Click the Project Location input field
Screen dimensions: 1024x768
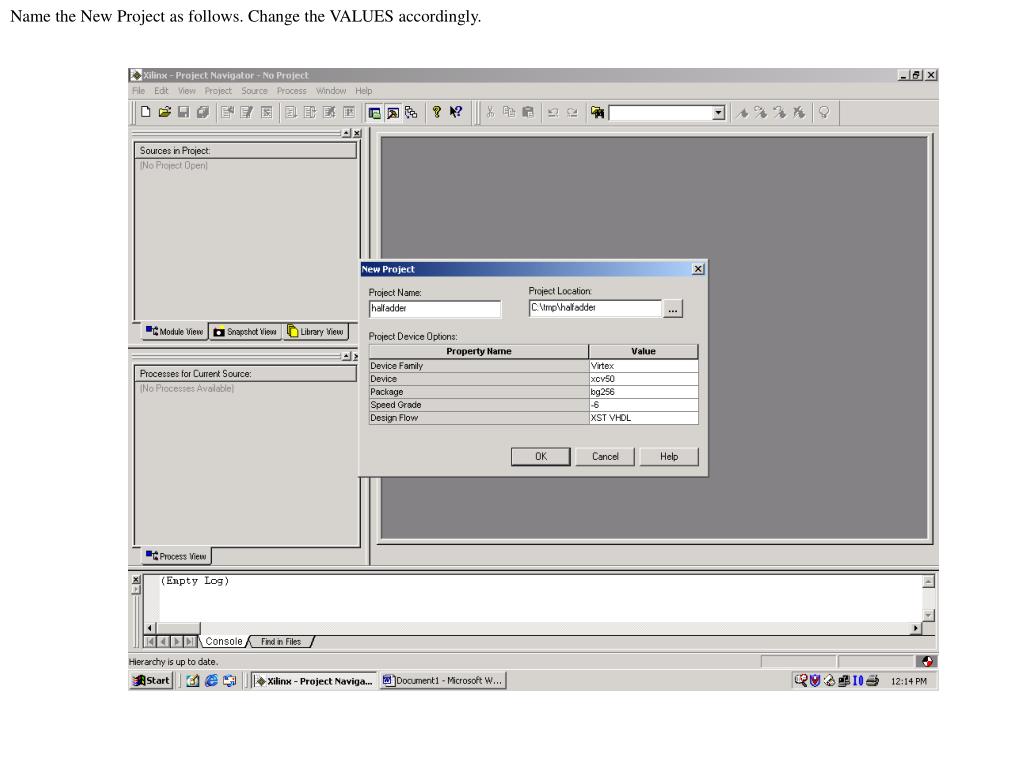(595, 308)
